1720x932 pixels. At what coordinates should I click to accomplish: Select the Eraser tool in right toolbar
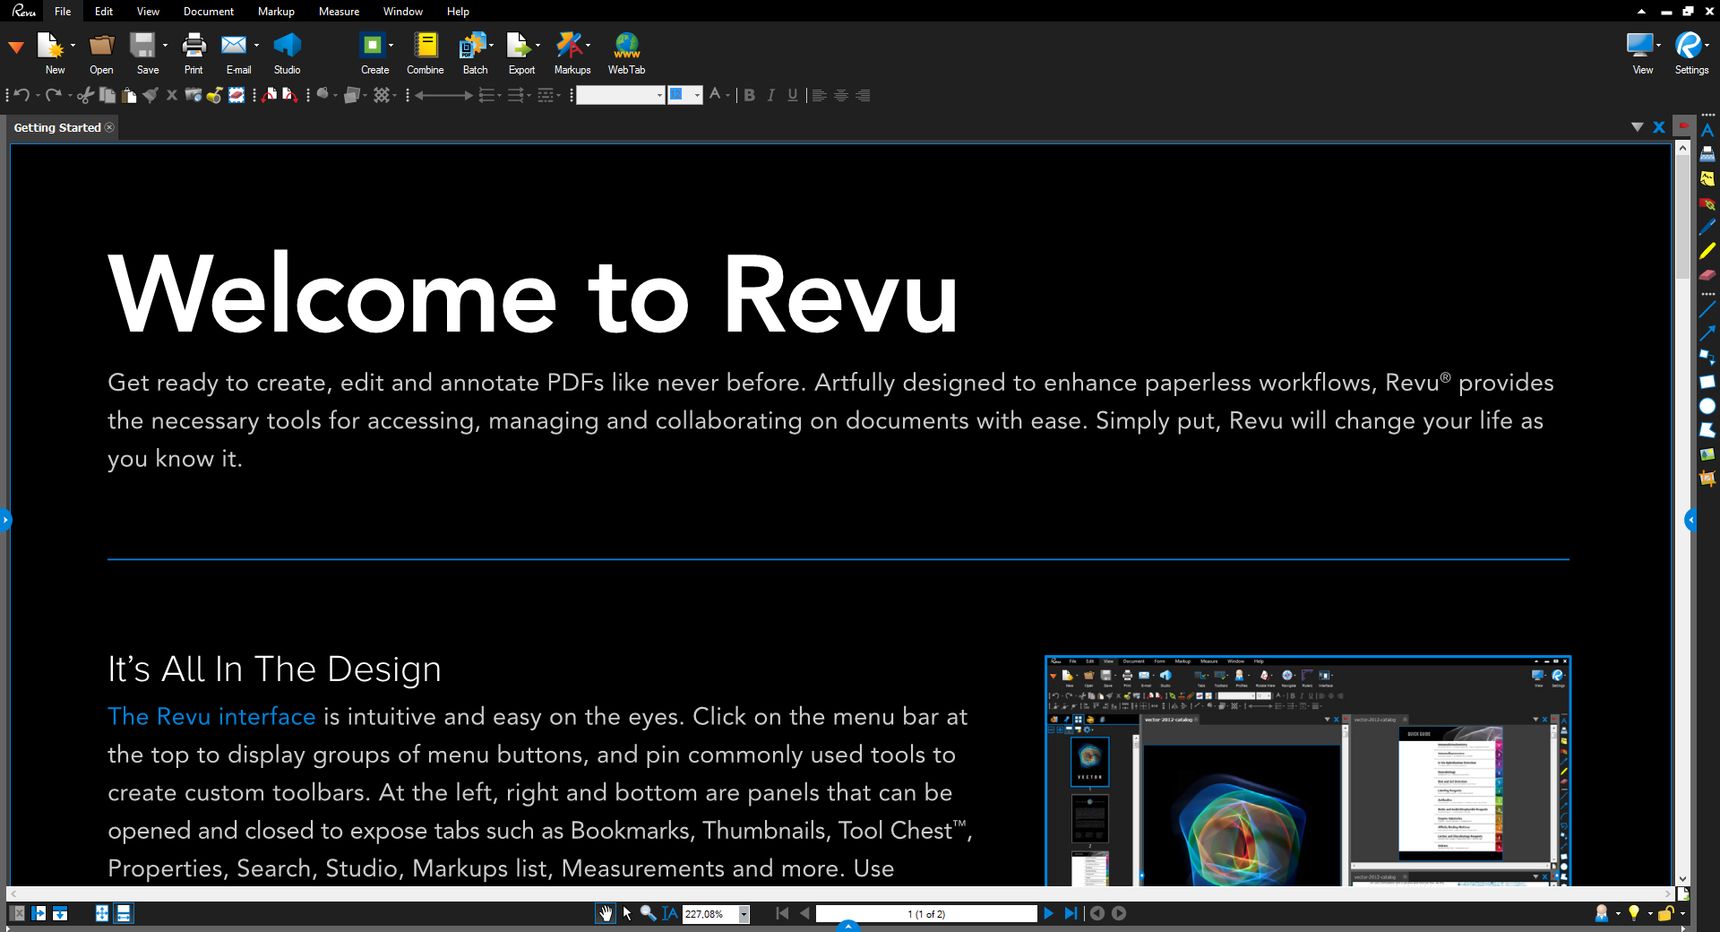pos(1707,274)
